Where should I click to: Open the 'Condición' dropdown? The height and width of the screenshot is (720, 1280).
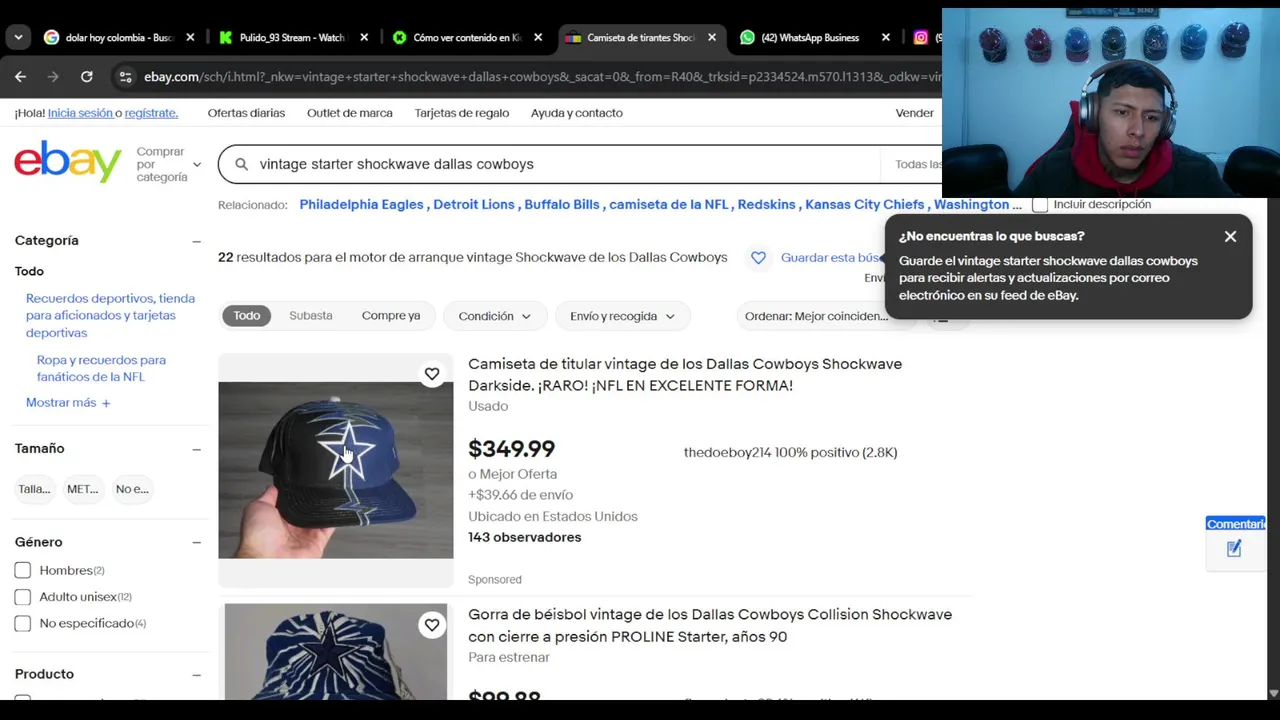(495, 316)
